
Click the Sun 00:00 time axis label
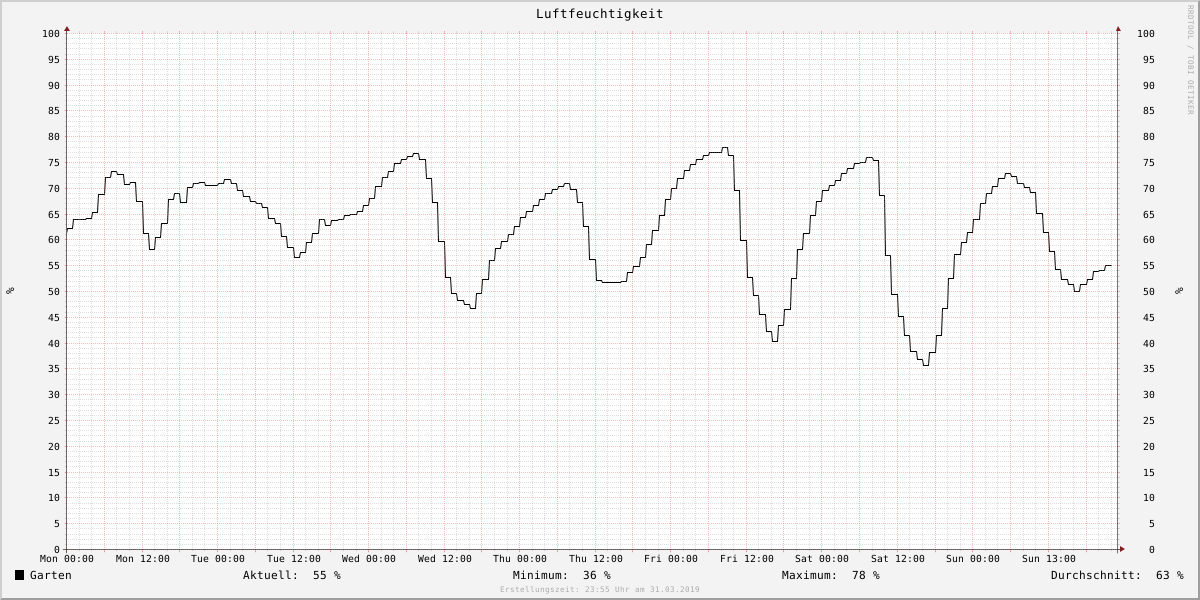coord(973,559)
